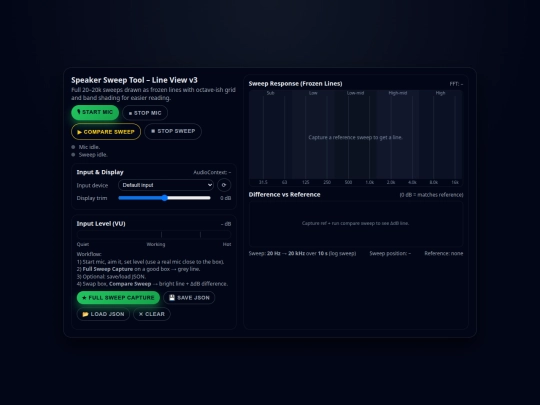Click the 'Mic idle.' status text

click(89, 147)
